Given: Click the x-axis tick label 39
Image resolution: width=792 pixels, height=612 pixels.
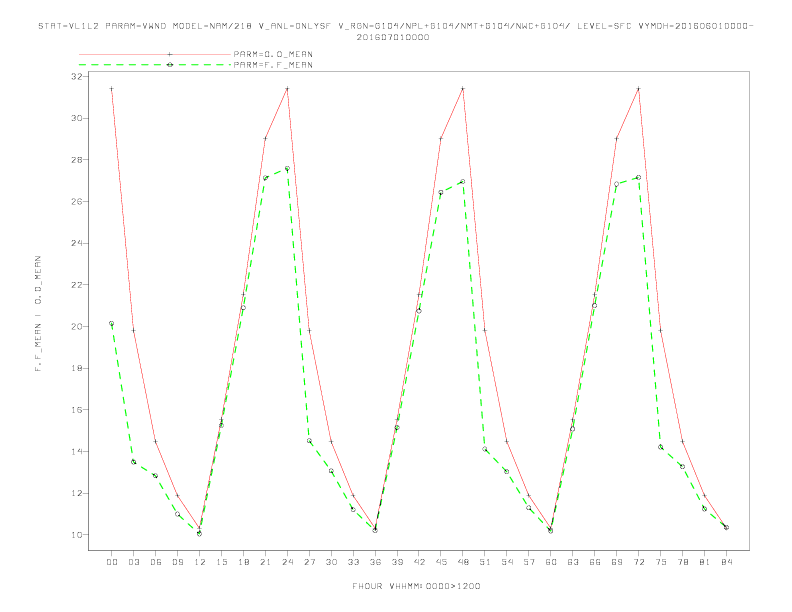Looking at the screenshot, I should click(x=397, y=562).
